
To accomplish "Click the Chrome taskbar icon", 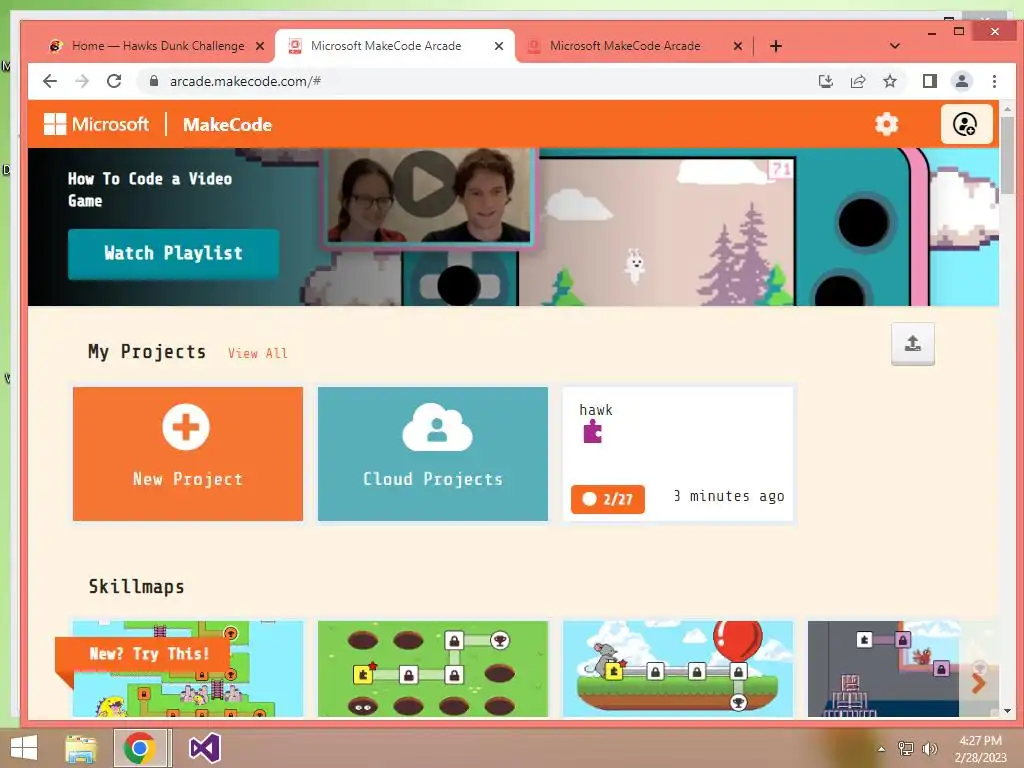I will pyautogui.click(x=139, y=748).
